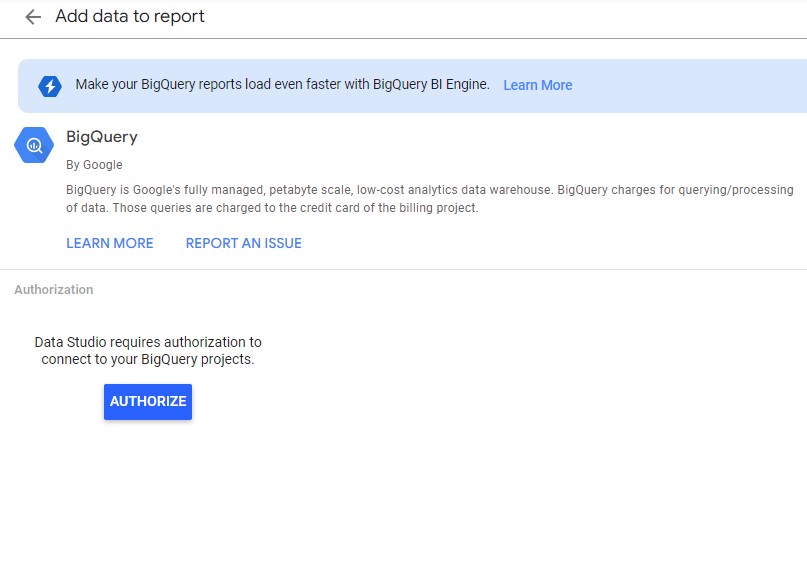
Task: Click REPORT AN ISSUE link
Action: [x=243, y=243]
